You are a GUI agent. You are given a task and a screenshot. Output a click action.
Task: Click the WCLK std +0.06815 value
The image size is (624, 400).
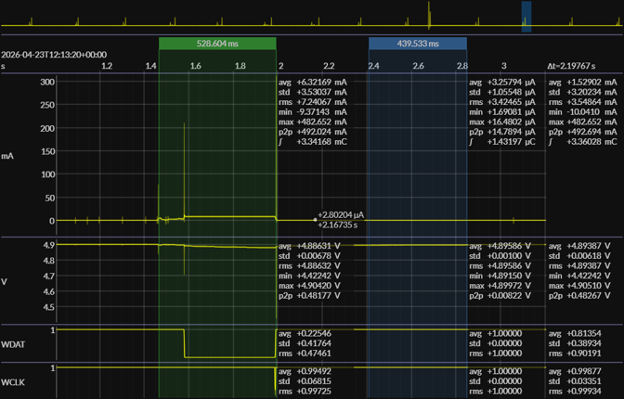click(x=305, y=381)
